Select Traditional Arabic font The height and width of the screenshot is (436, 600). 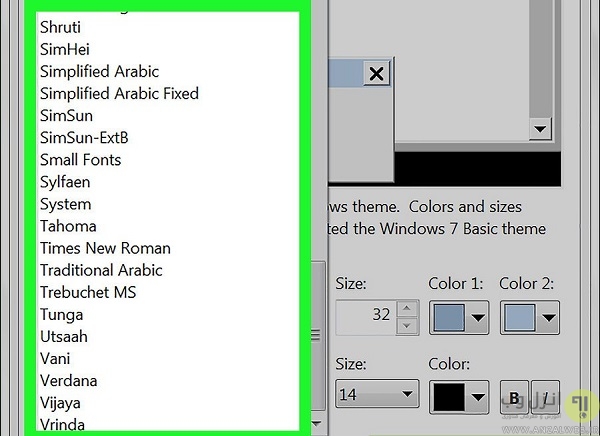[x=167, y=270]
